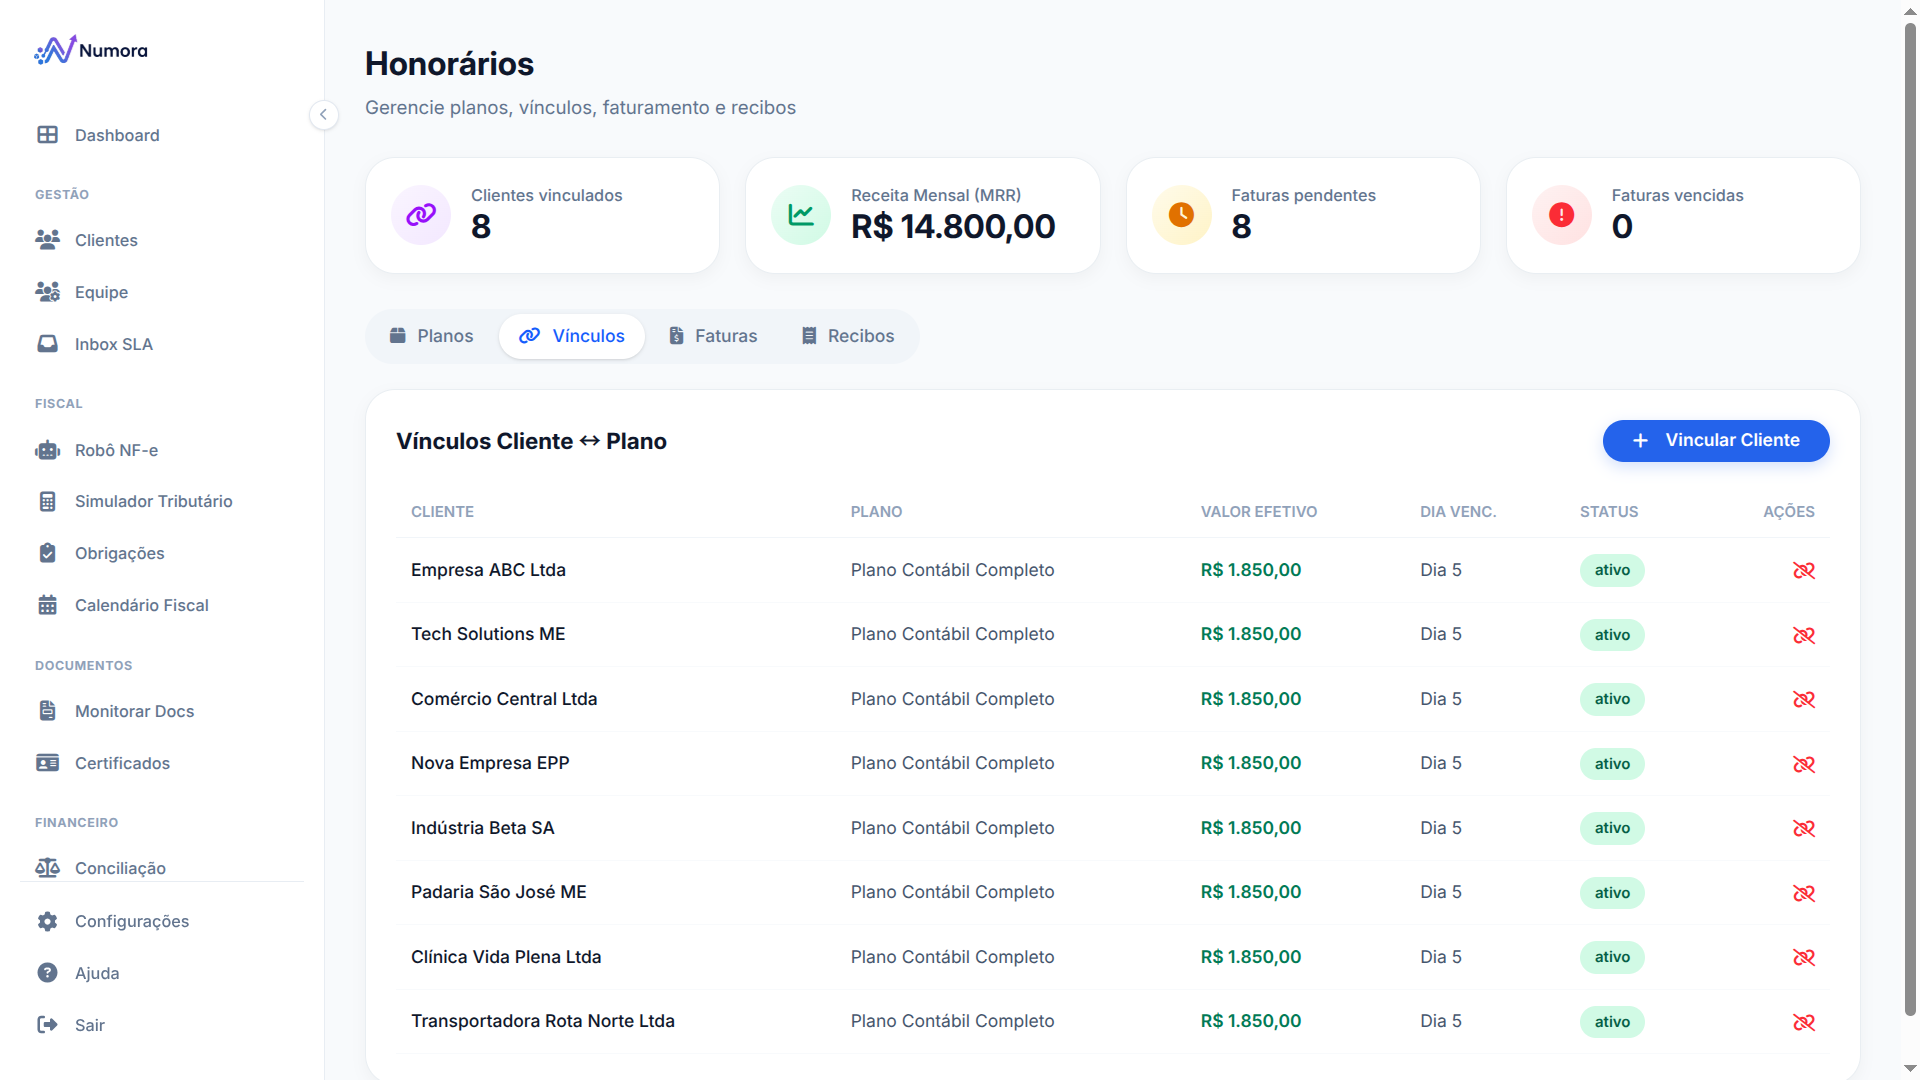Switch to the Planos tab
Screen dimensions: 1920x1080
tap(431, 336)
